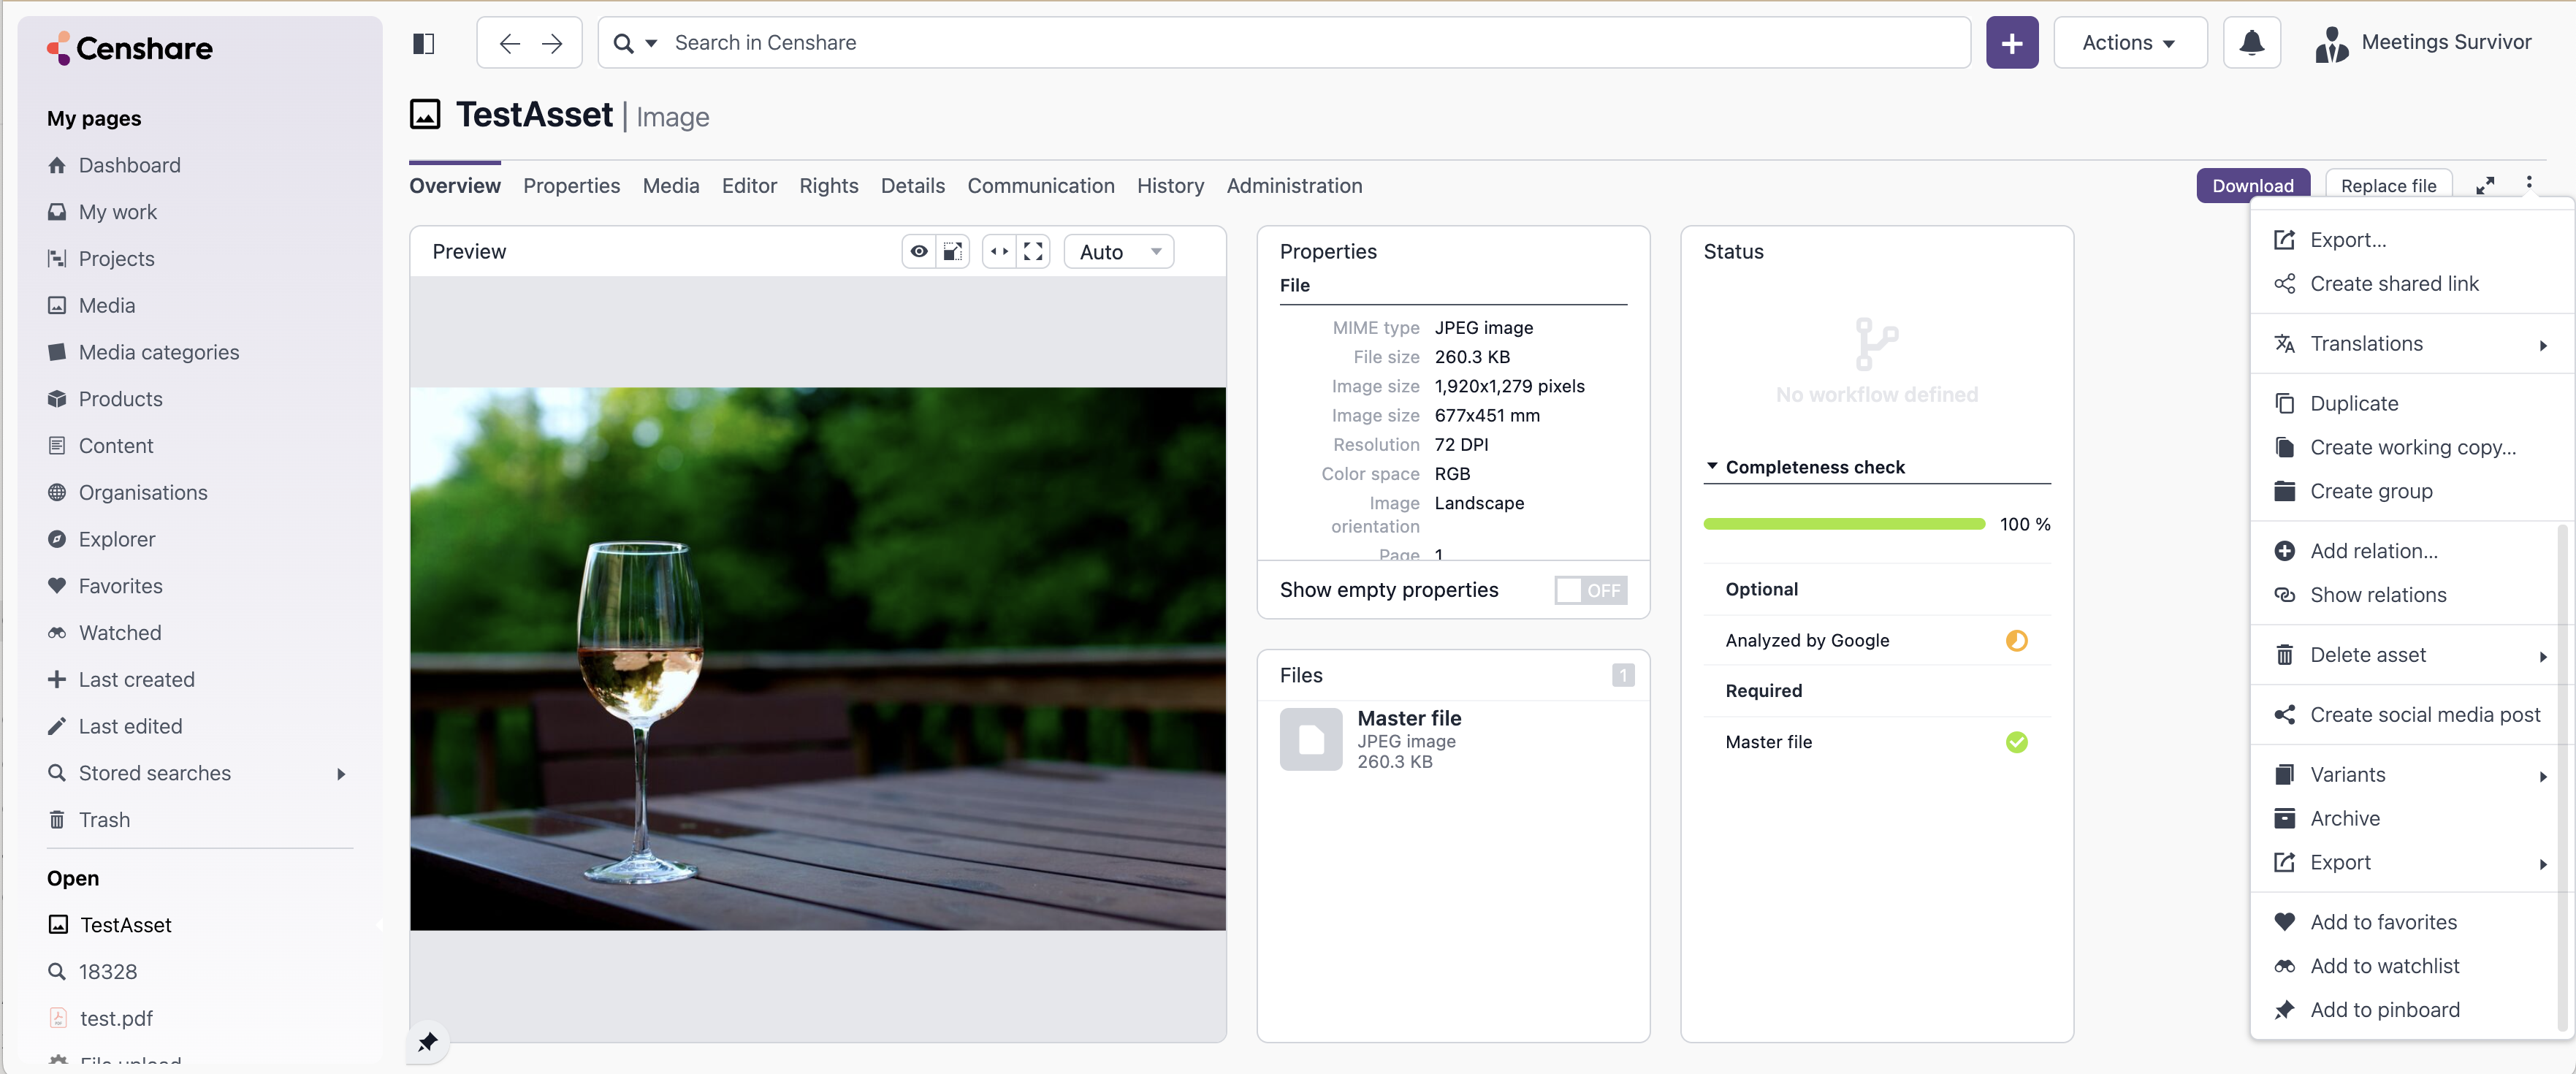Image resolution: width=2576 pixels, height=1074 pixels.
Task: Click the Replace file button
Action: point(2388,185)
